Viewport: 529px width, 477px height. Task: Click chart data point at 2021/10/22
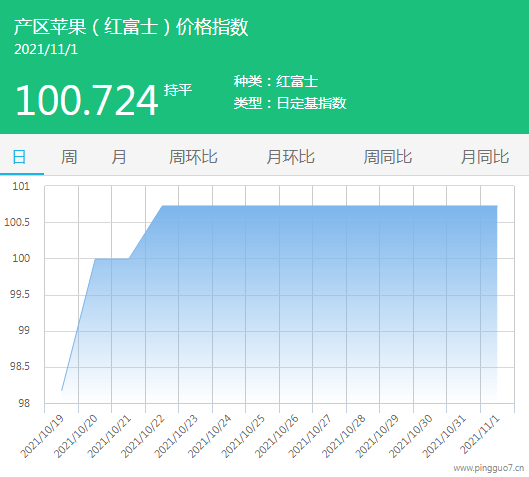click(162, 206)
